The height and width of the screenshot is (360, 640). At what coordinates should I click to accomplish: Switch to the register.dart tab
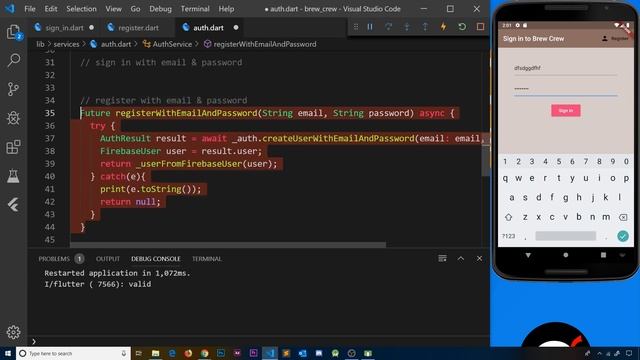click(x=138, y=28)
